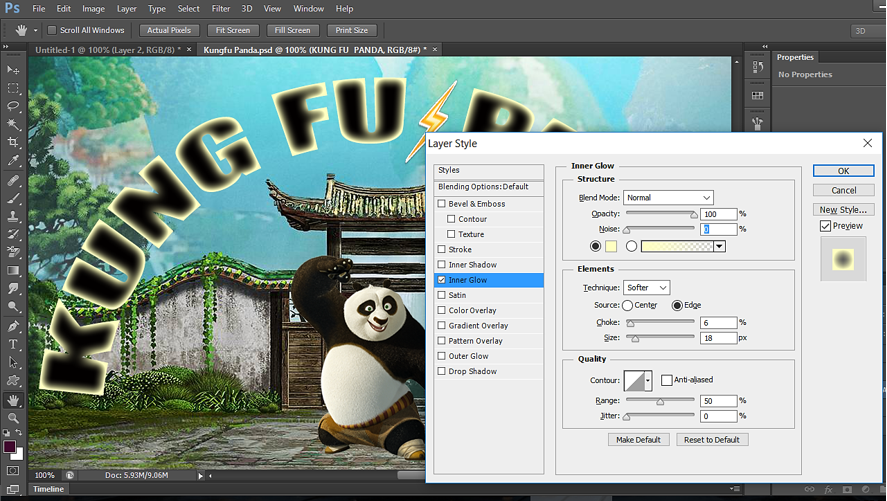This screenshot has height=501, width=887.
Task: Select the Clone Stamp tool
Action: pos(13,217)
